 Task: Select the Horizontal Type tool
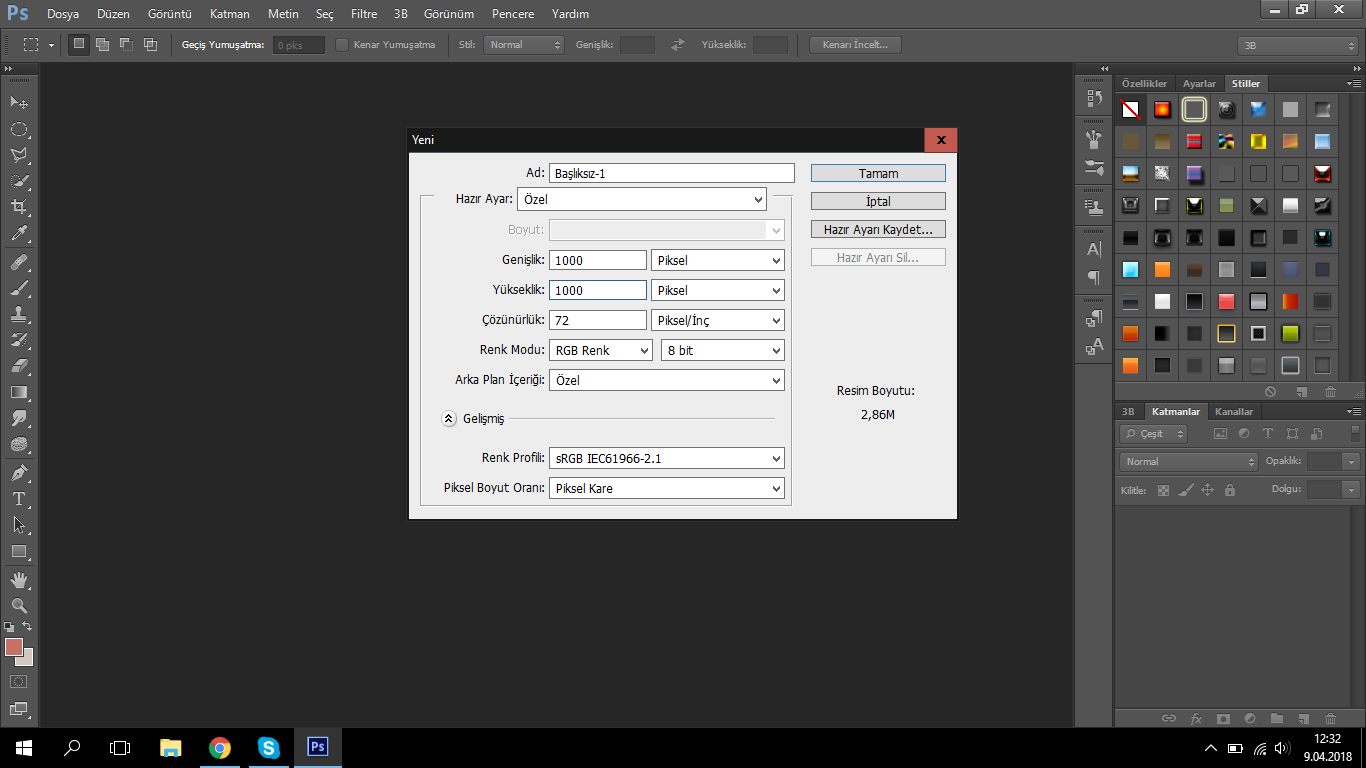(19, 498)
